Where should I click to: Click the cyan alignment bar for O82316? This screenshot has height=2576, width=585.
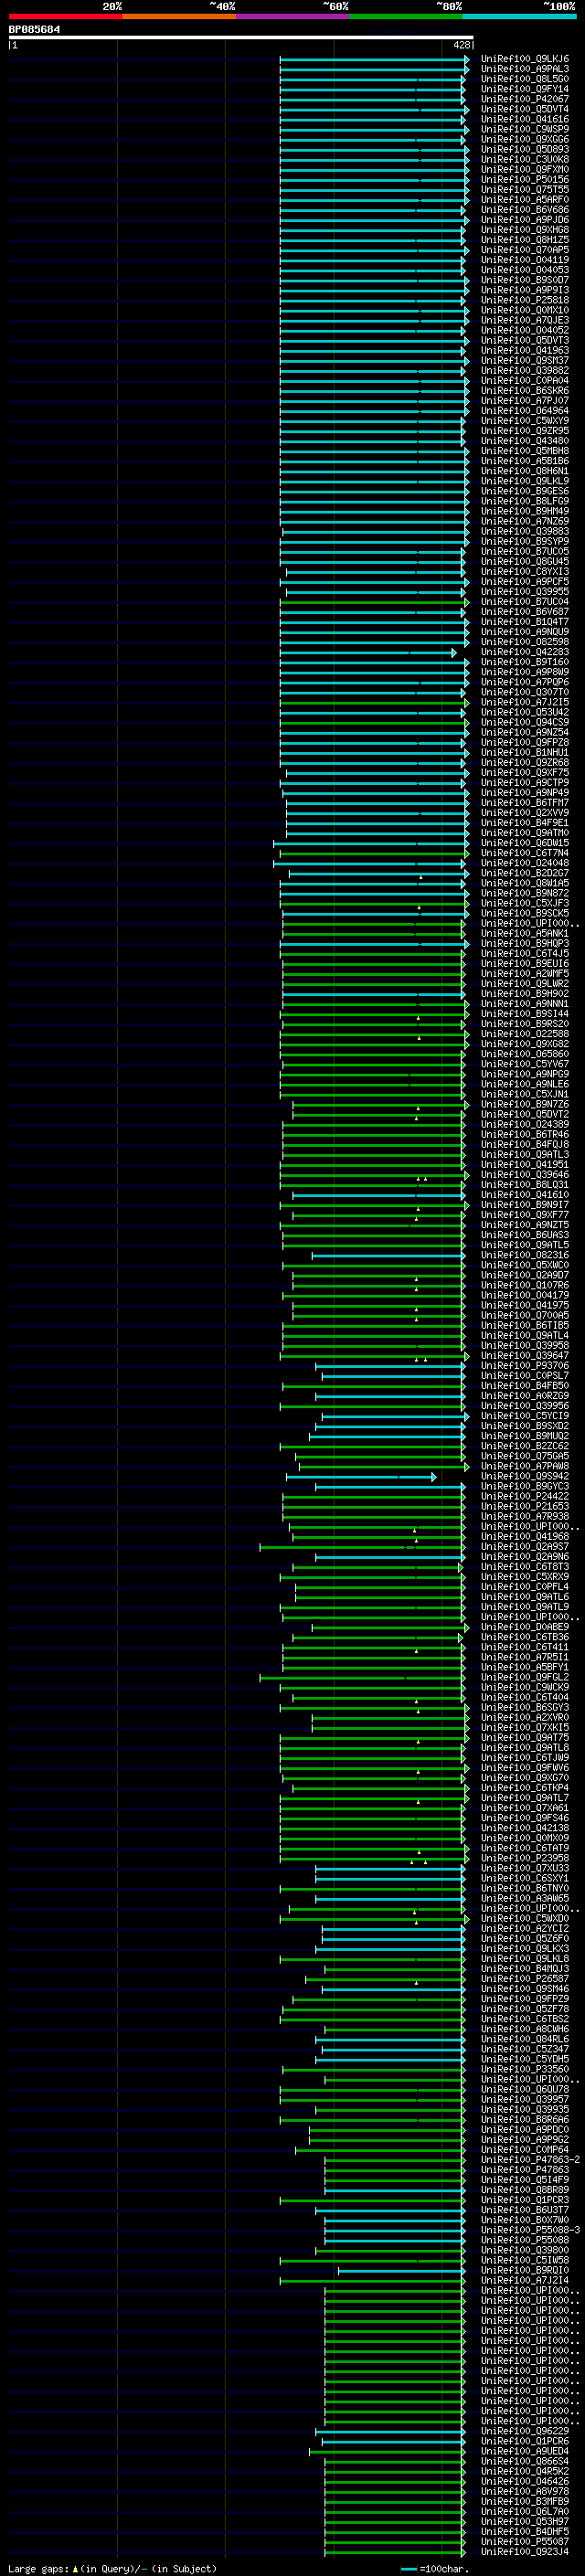(x=388, y=1255)
